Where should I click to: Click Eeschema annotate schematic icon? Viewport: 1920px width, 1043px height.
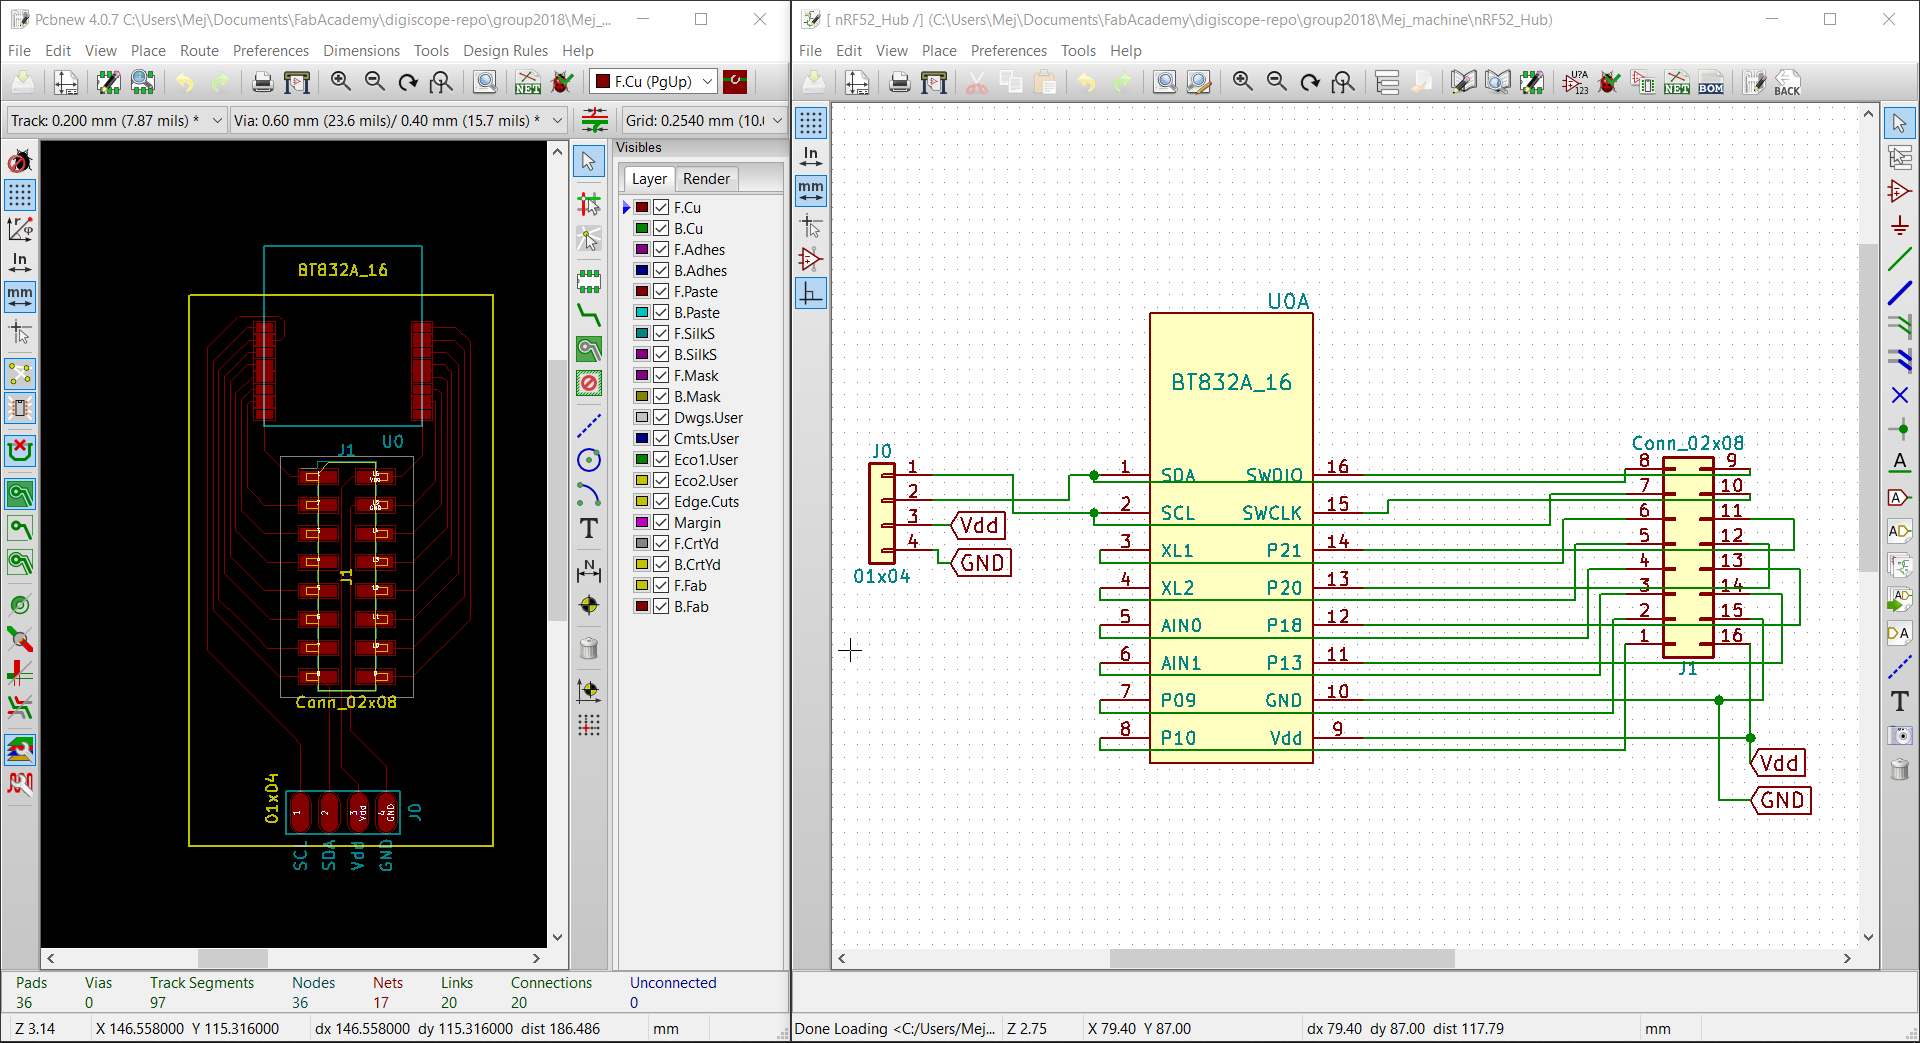[x=1575, y=82]
